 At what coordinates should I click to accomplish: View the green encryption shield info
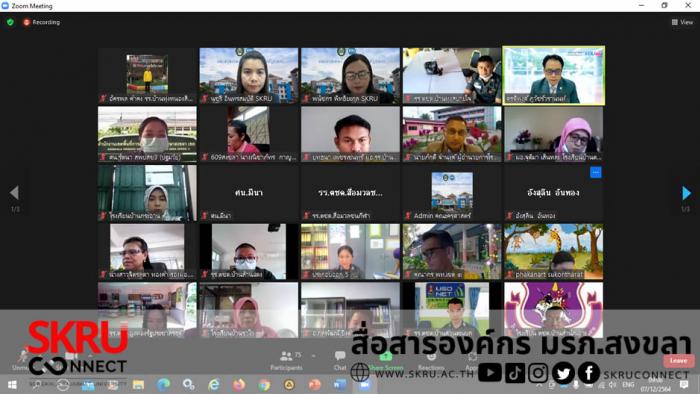[10, 22]
